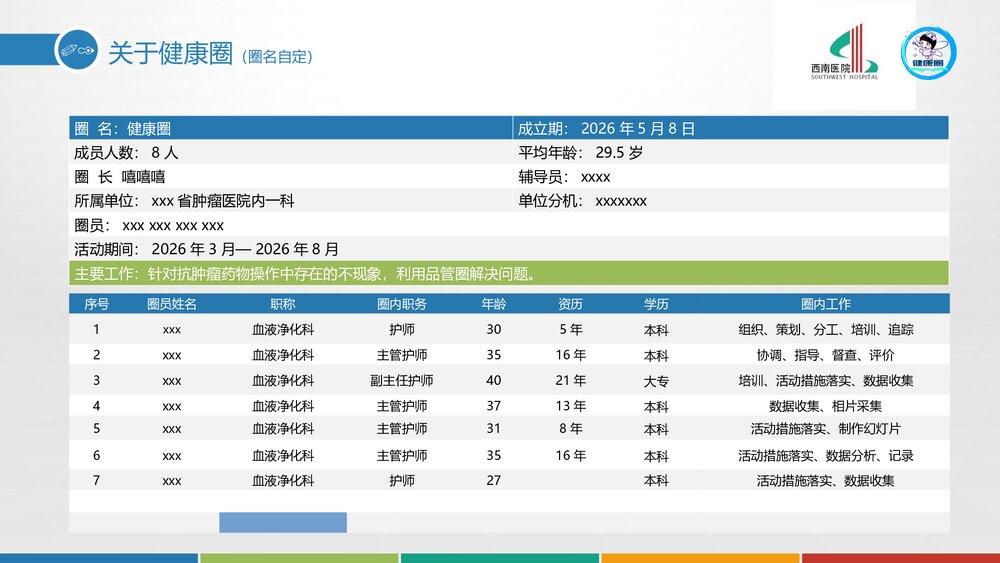Click 培训、活动措施落实、数据收集 cell
The width and height of the screenshot is (1000, 563).
point(826,381)
